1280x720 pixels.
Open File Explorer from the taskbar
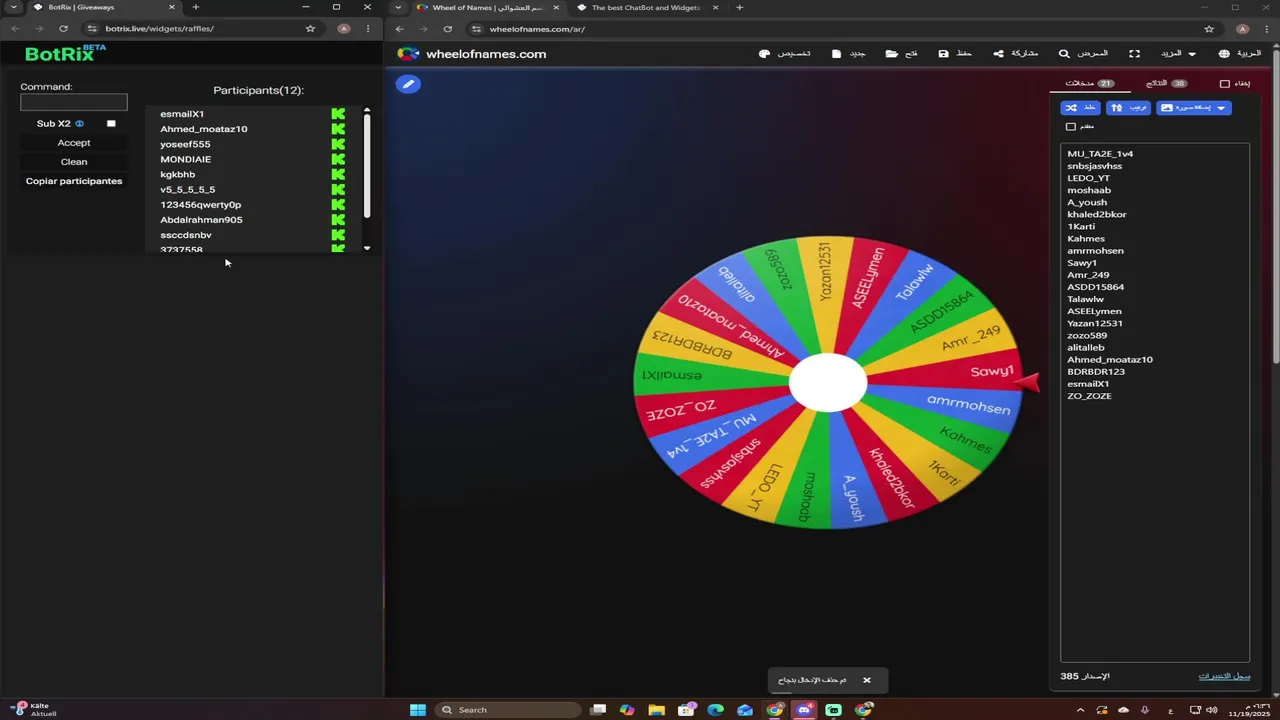pyautogui.click(x=656, y=710)
